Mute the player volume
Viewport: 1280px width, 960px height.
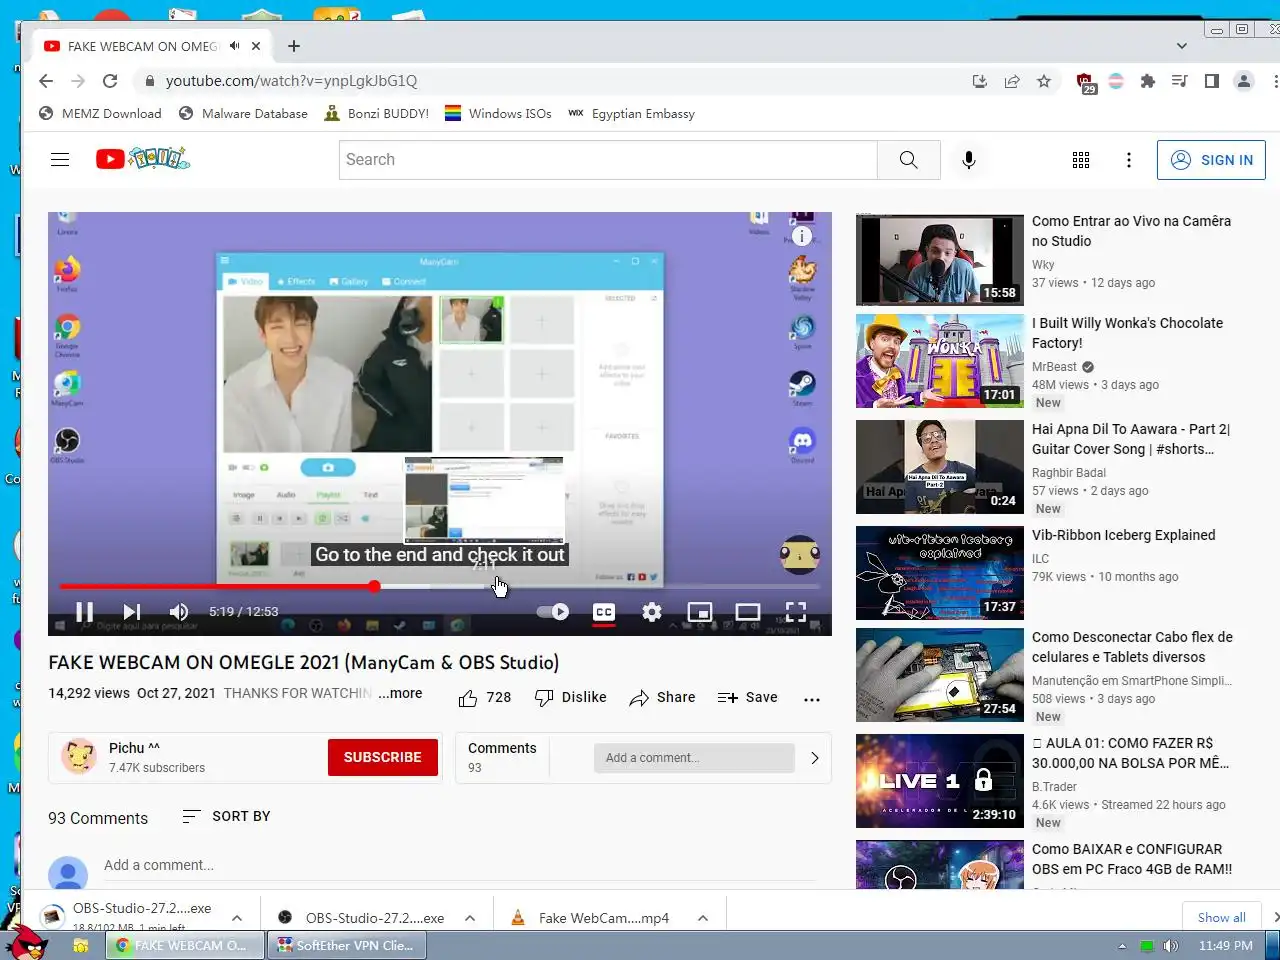(179, 612)
